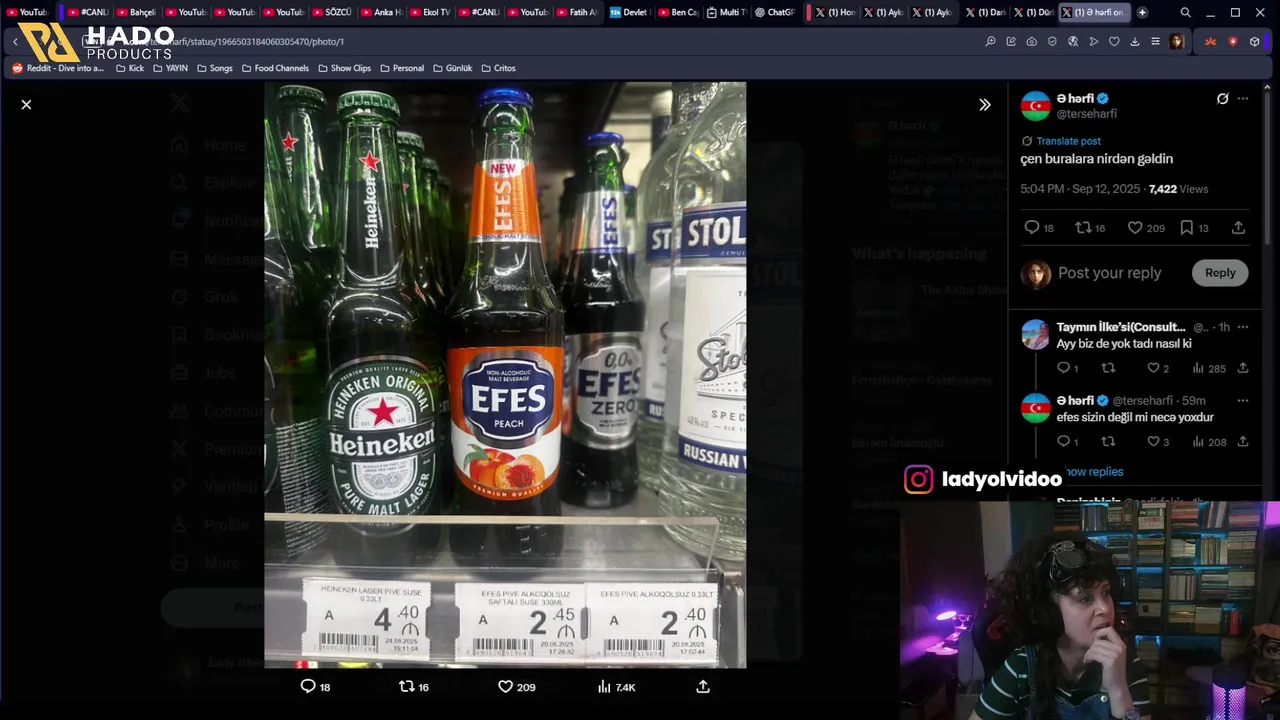Switch to the Bahçeli browser tab

click(135, 12)
